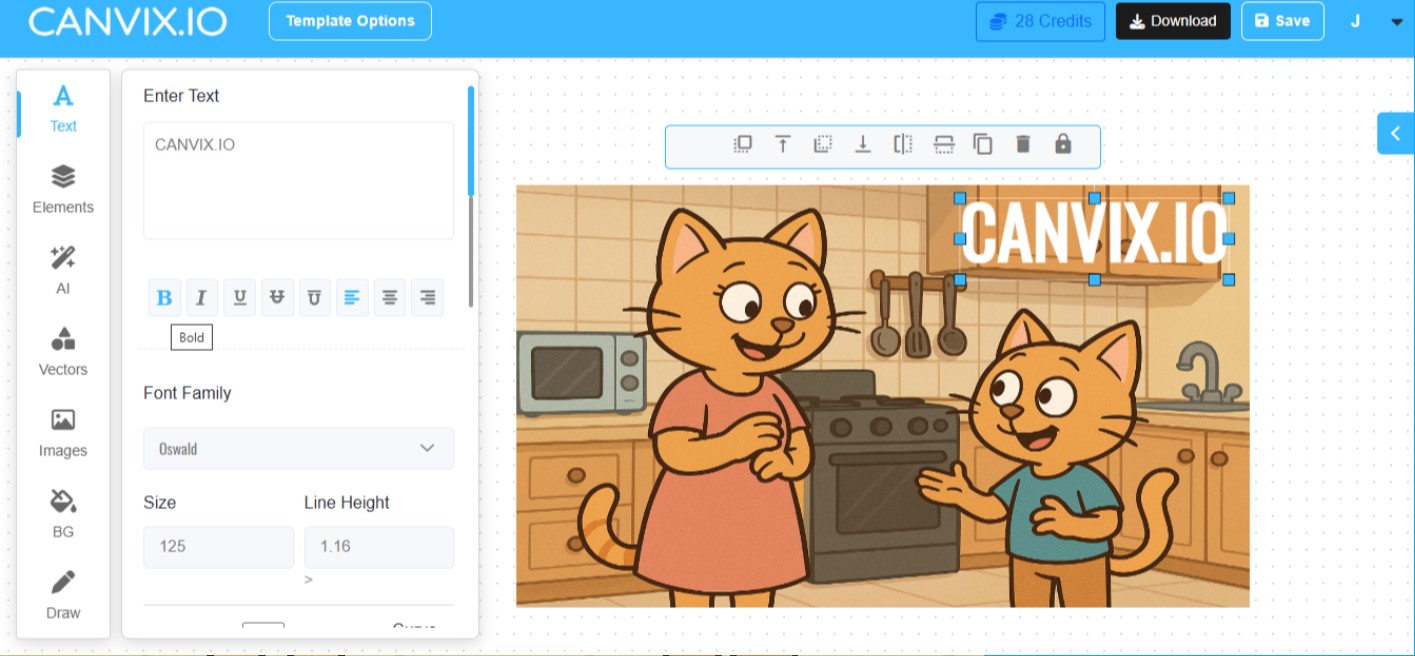Toggle Italic text formatting
Image resolution: width=1415 pixels, height=656 pixels.
tap(201, 298)
